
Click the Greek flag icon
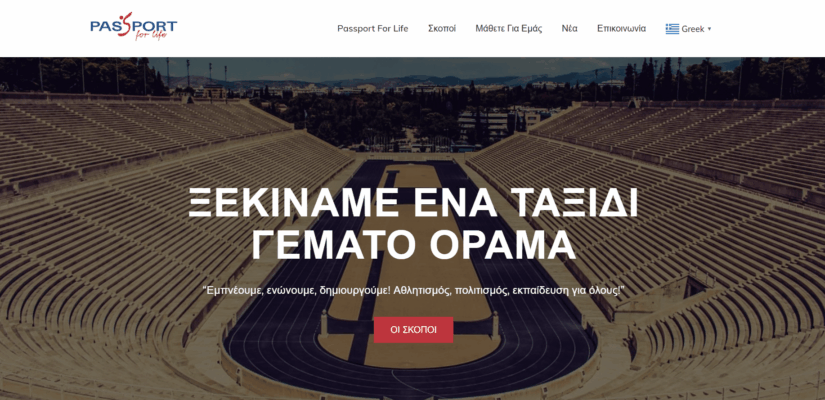(x=672, y=29)
